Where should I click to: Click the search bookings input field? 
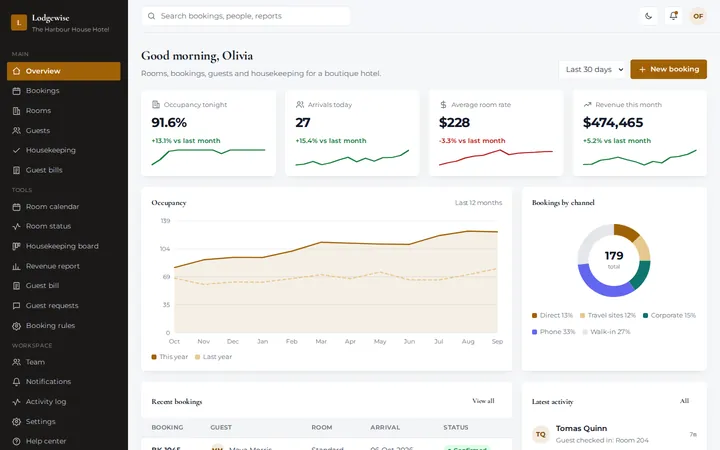tap(246, 16)
